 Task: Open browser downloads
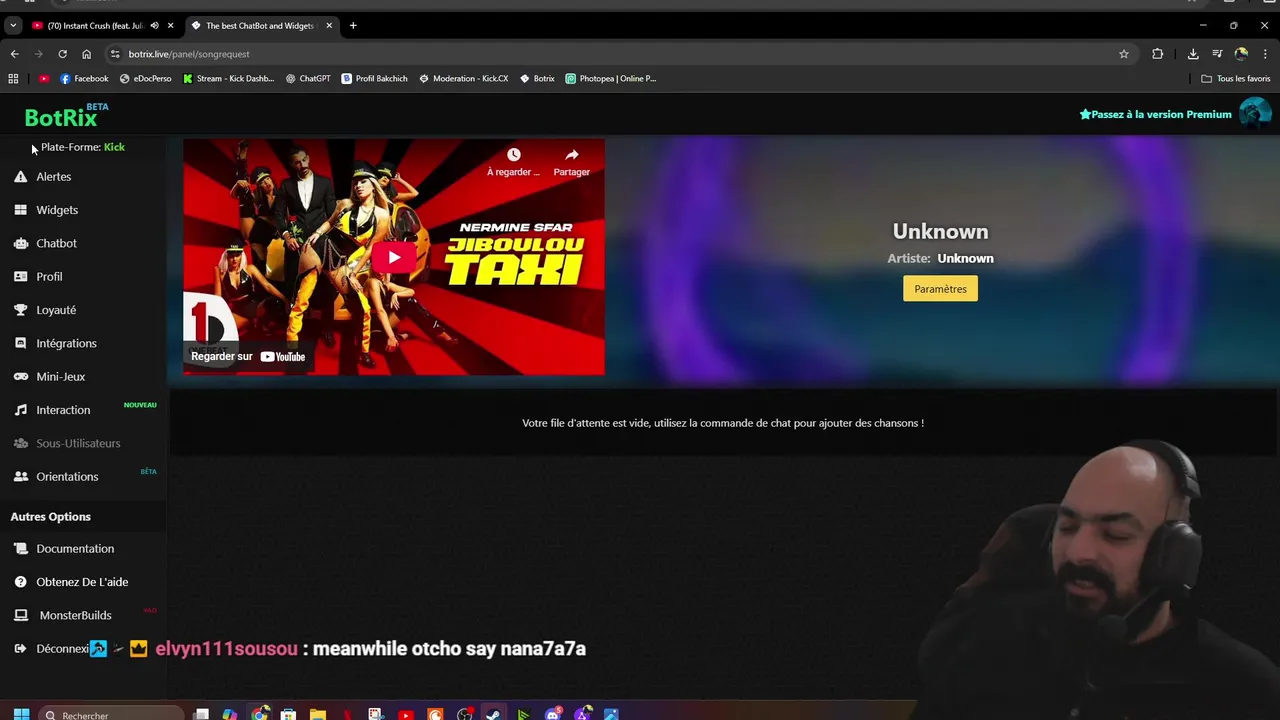(1193, 54)
